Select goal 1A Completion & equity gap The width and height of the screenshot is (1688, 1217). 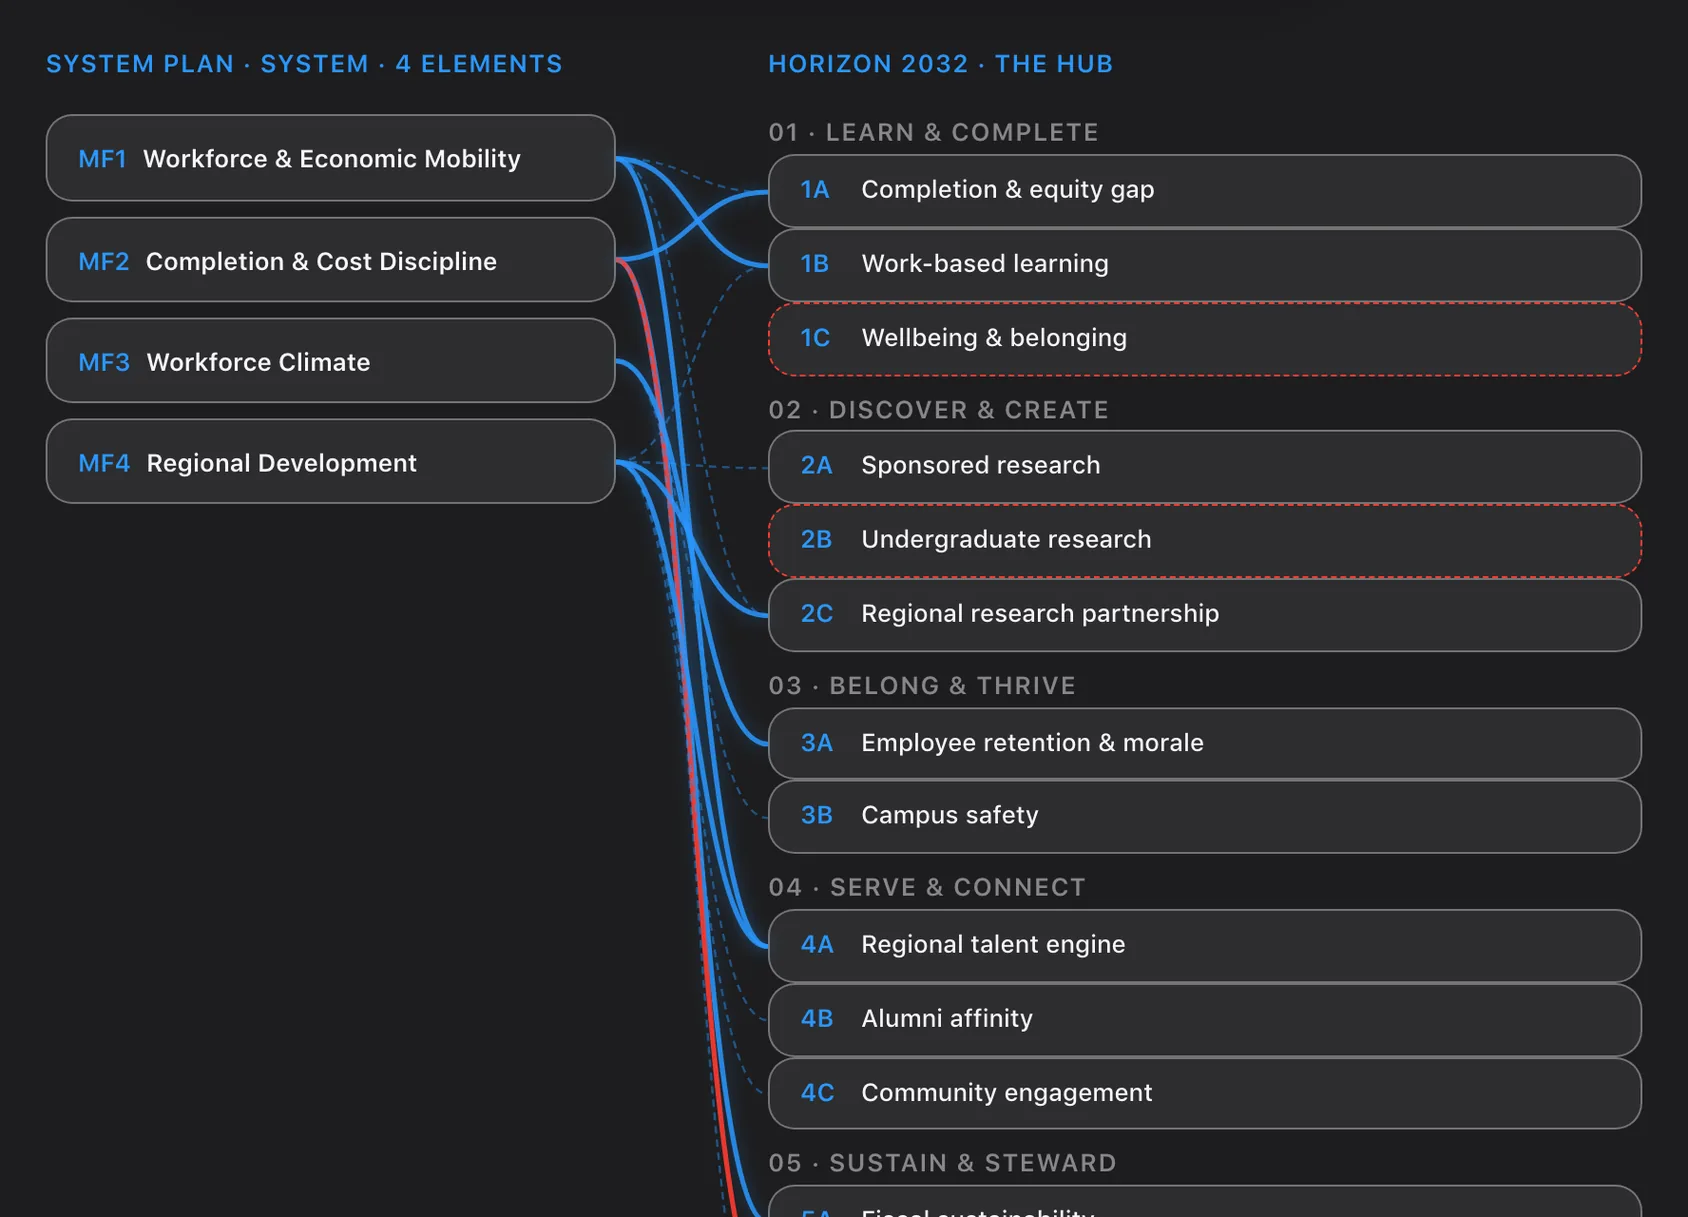1204,190
